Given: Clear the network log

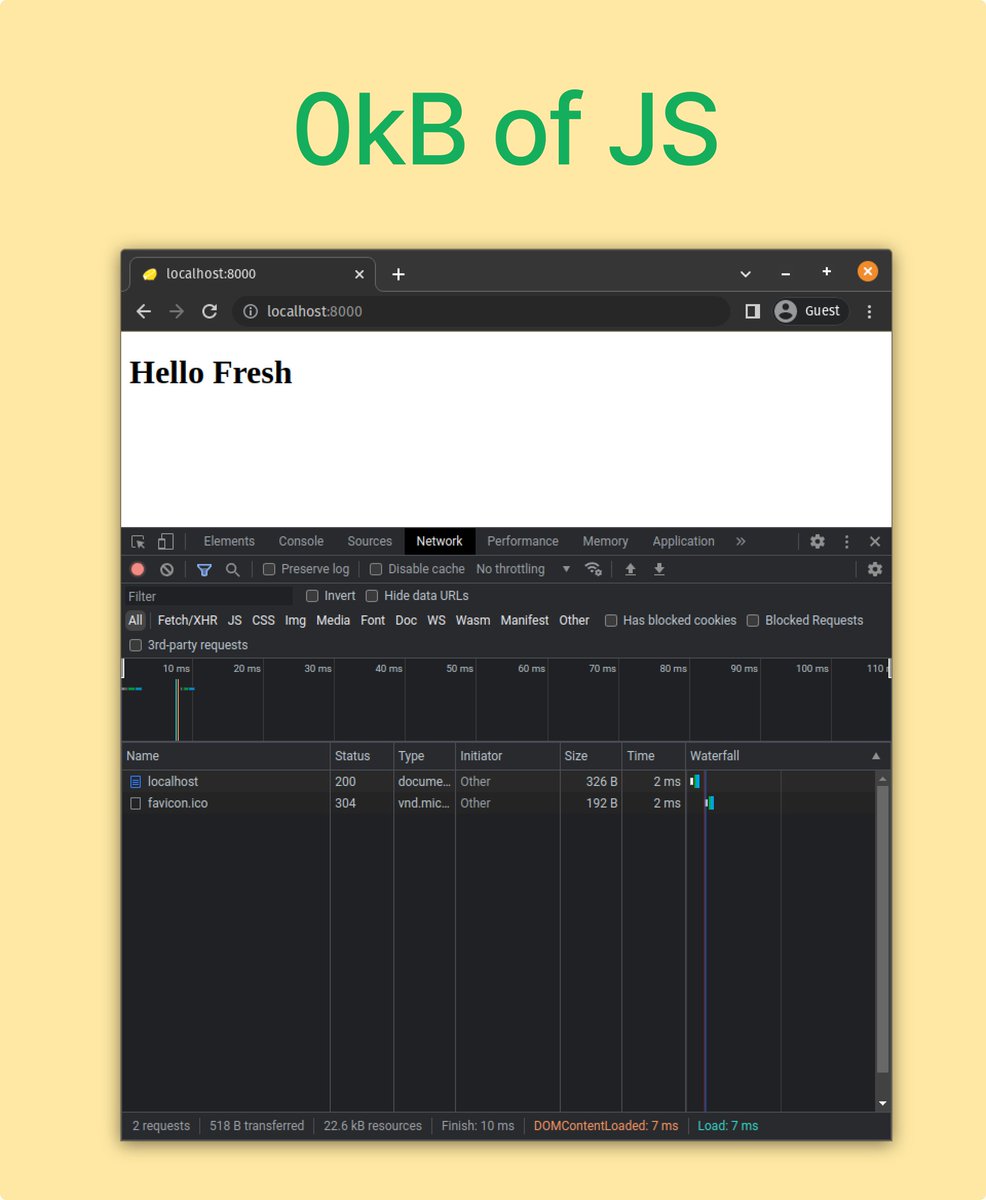Looking at the screenshot, I should 167,569.
